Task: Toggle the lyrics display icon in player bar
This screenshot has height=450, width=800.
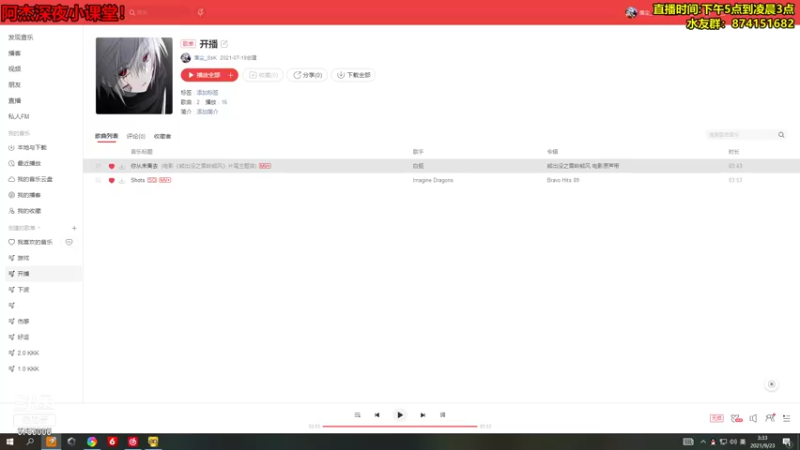Action: 442,415
